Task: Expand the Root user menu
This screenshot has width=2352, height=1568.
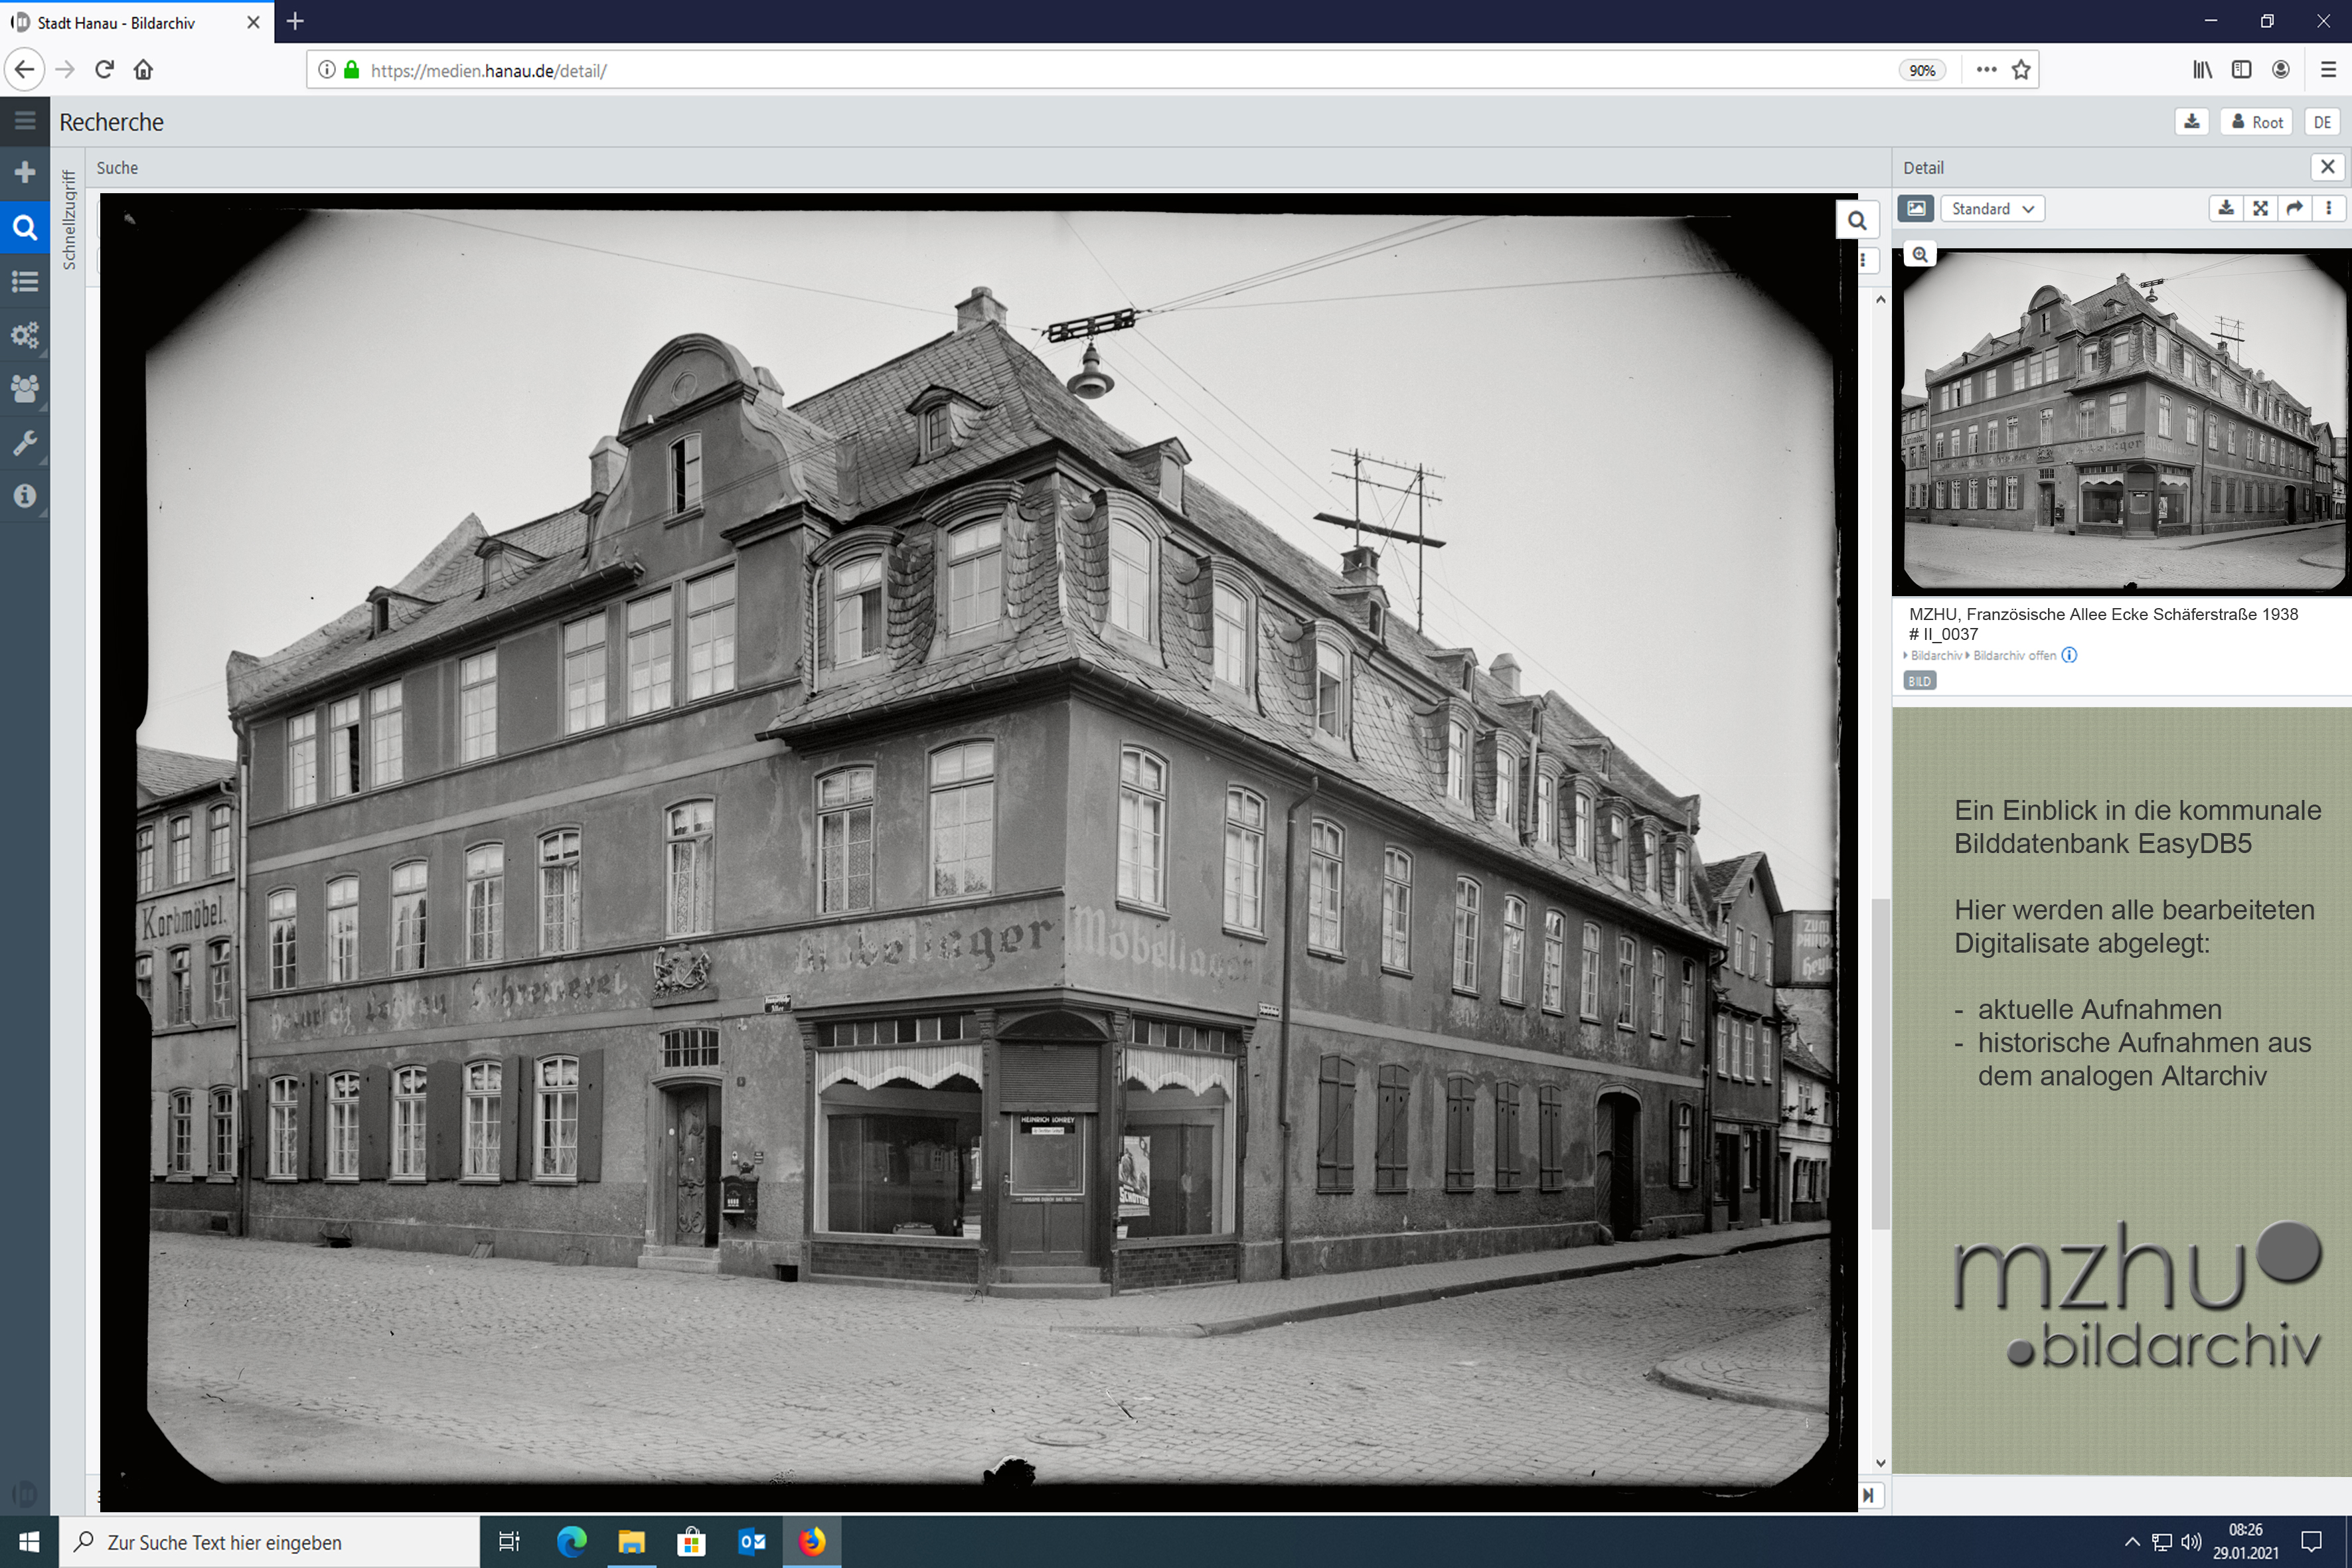Action: (2256, 122)
